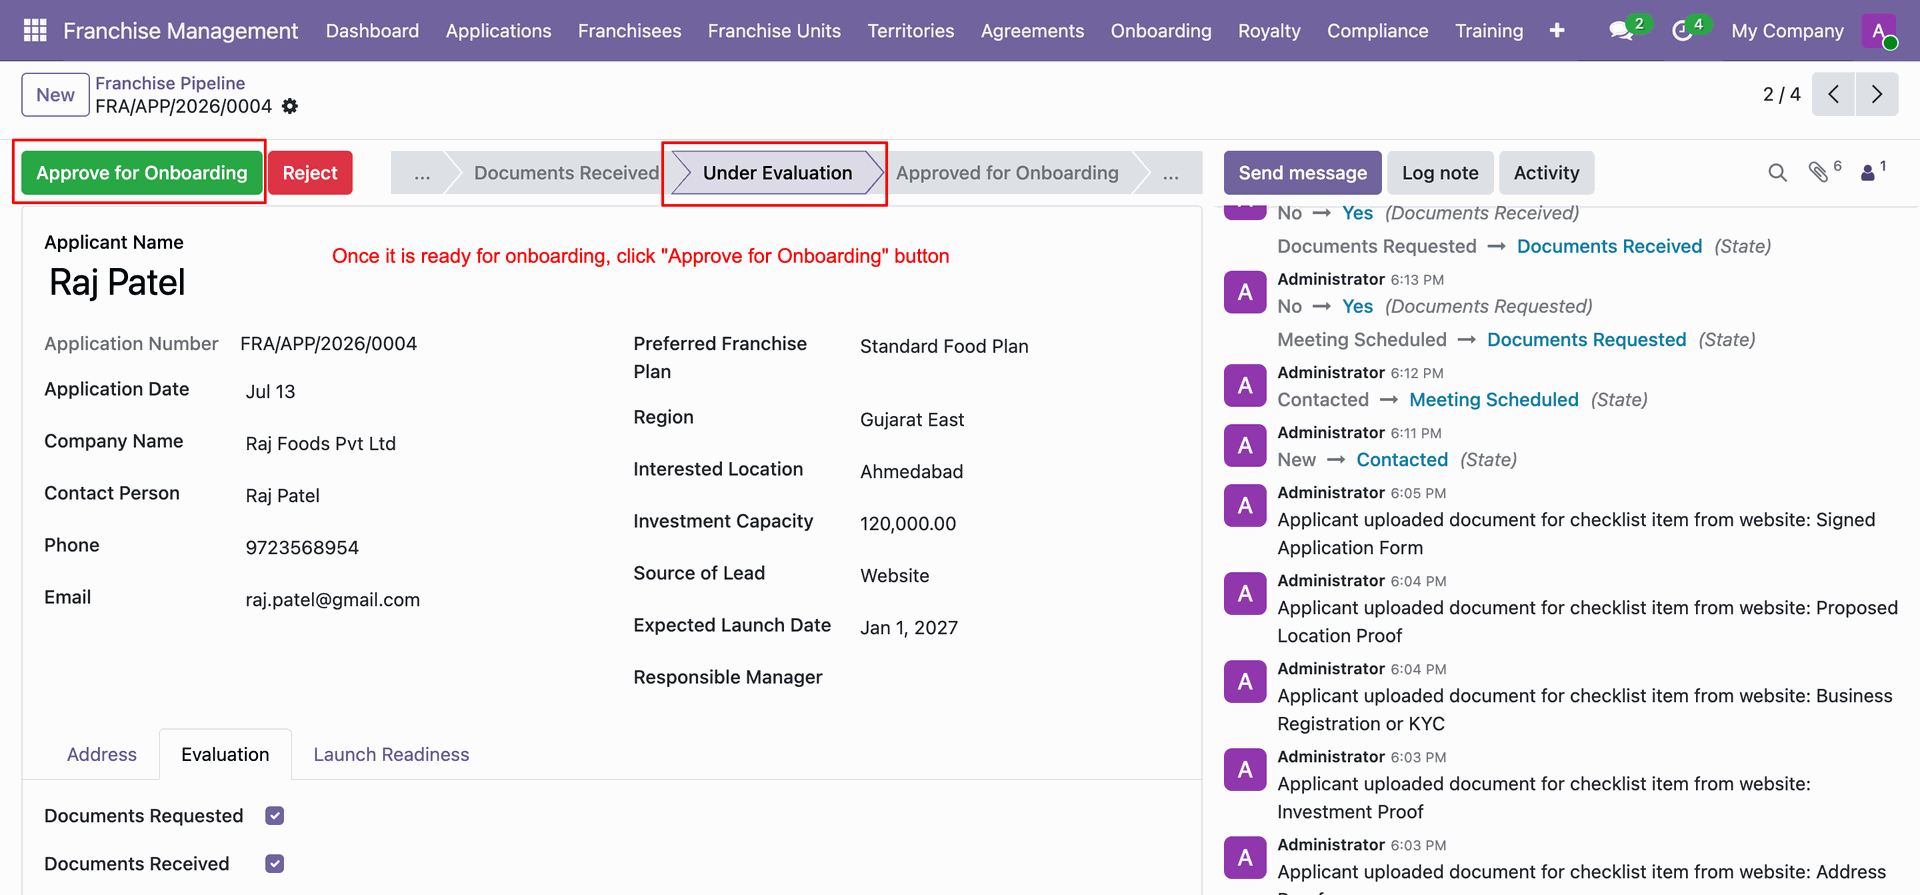Click Administrator avatar on 6:05 PM message
This screenshot has height=895, width=1920.
[x=1245, y=506]
